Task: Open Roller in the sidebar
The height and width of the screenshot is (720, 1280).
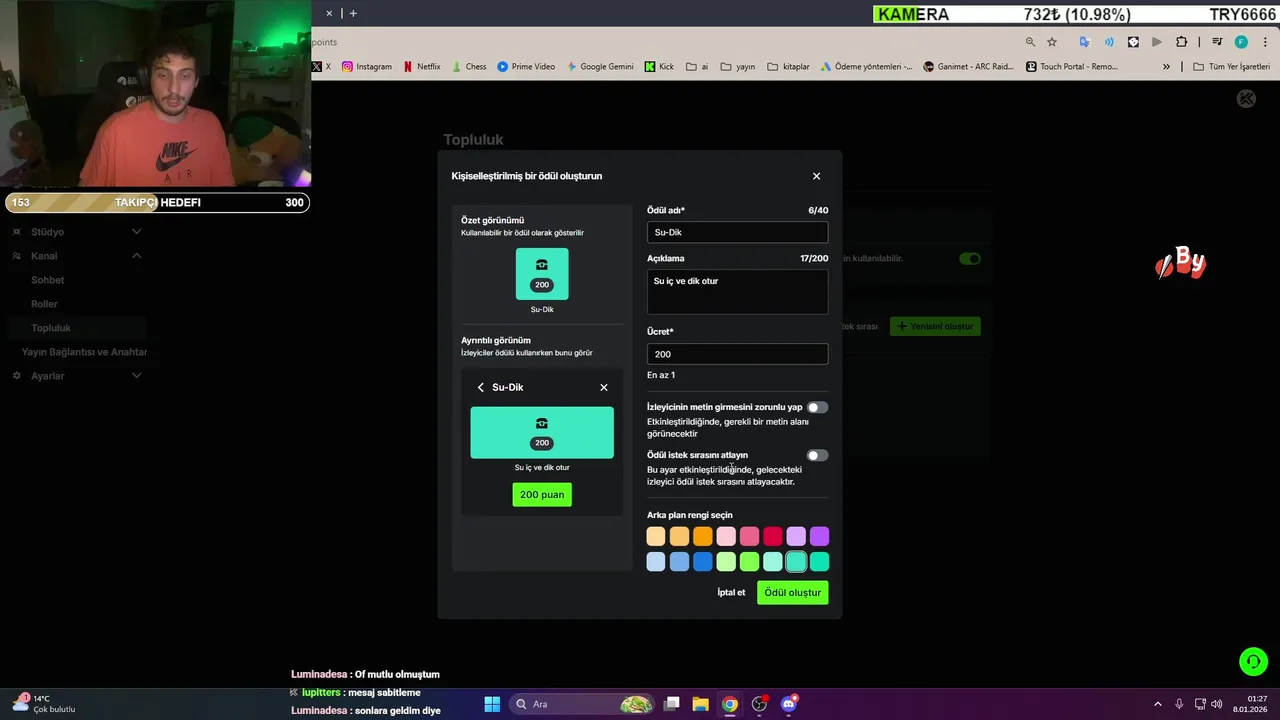Action: pyautogui.click(x=44, y=304)
